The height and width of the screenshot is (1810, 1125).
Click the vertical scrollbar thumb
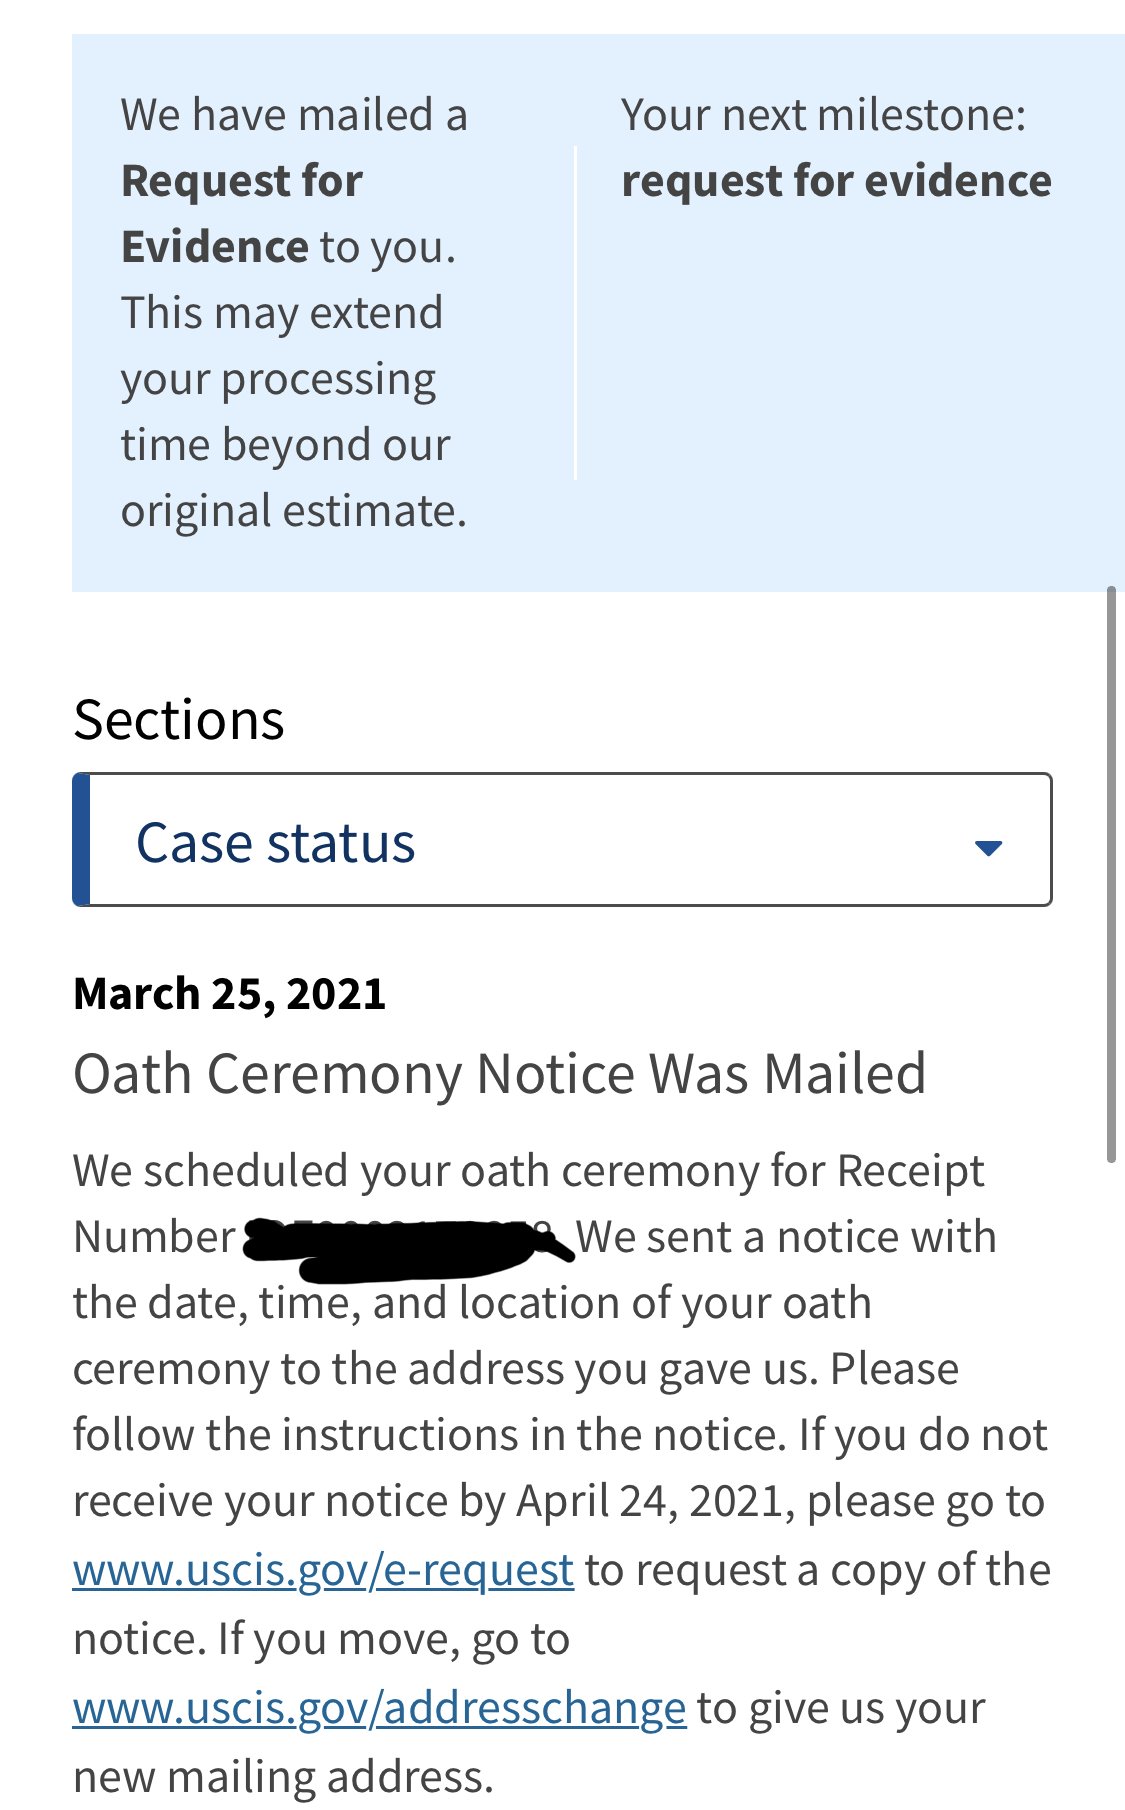(x=1111, y=874)
